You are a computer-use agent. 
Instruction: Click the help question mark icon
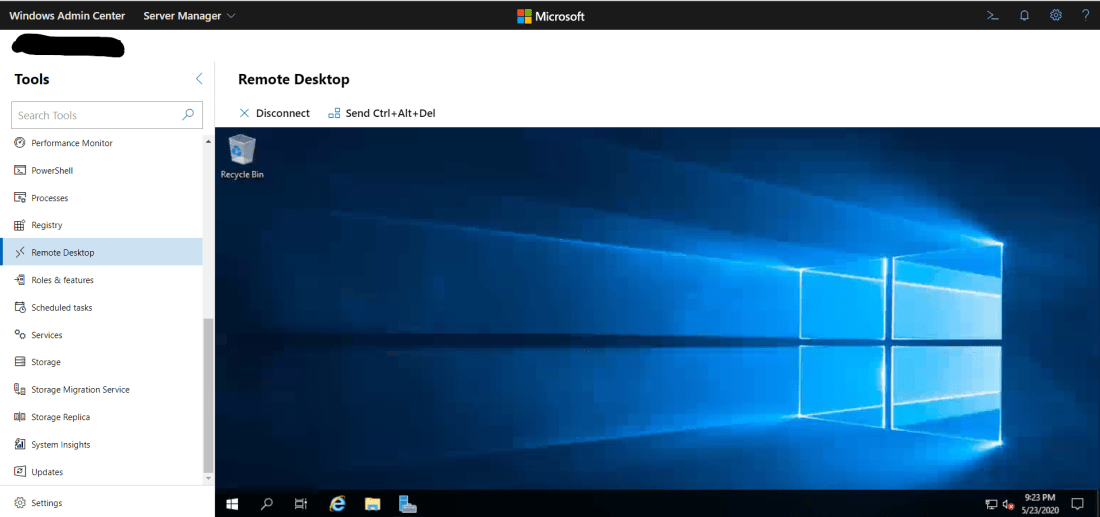click(1085, 15)
